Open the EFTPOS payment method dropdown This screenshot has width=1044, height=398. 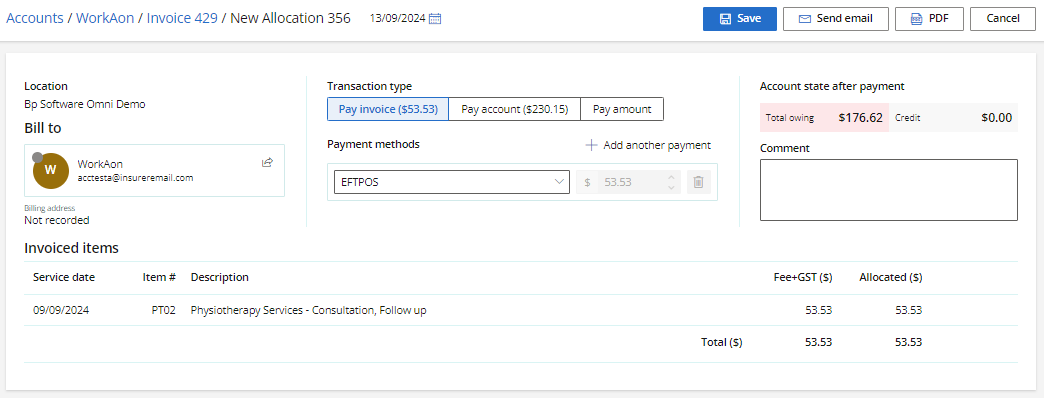(451, 182)
